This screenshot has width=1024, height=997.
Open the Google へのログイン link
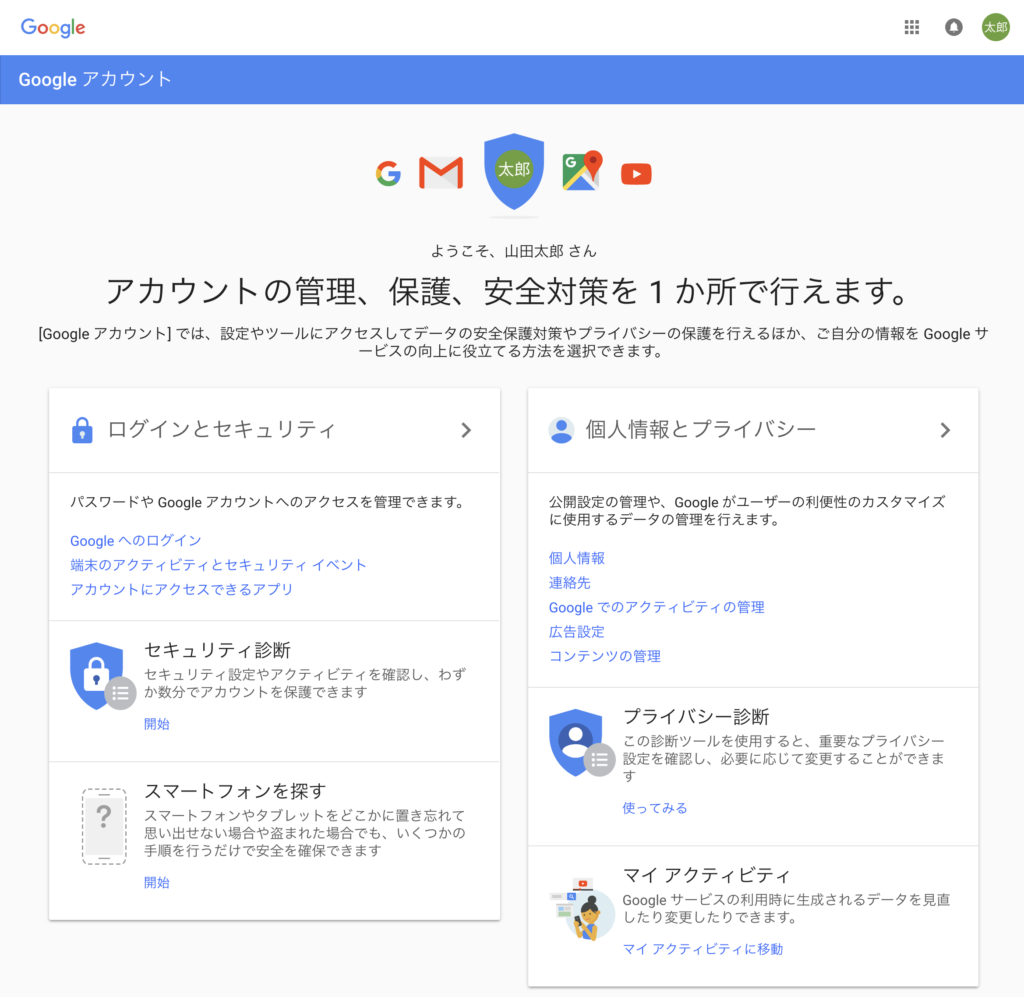pyautogui.click(x=136, y=541)
